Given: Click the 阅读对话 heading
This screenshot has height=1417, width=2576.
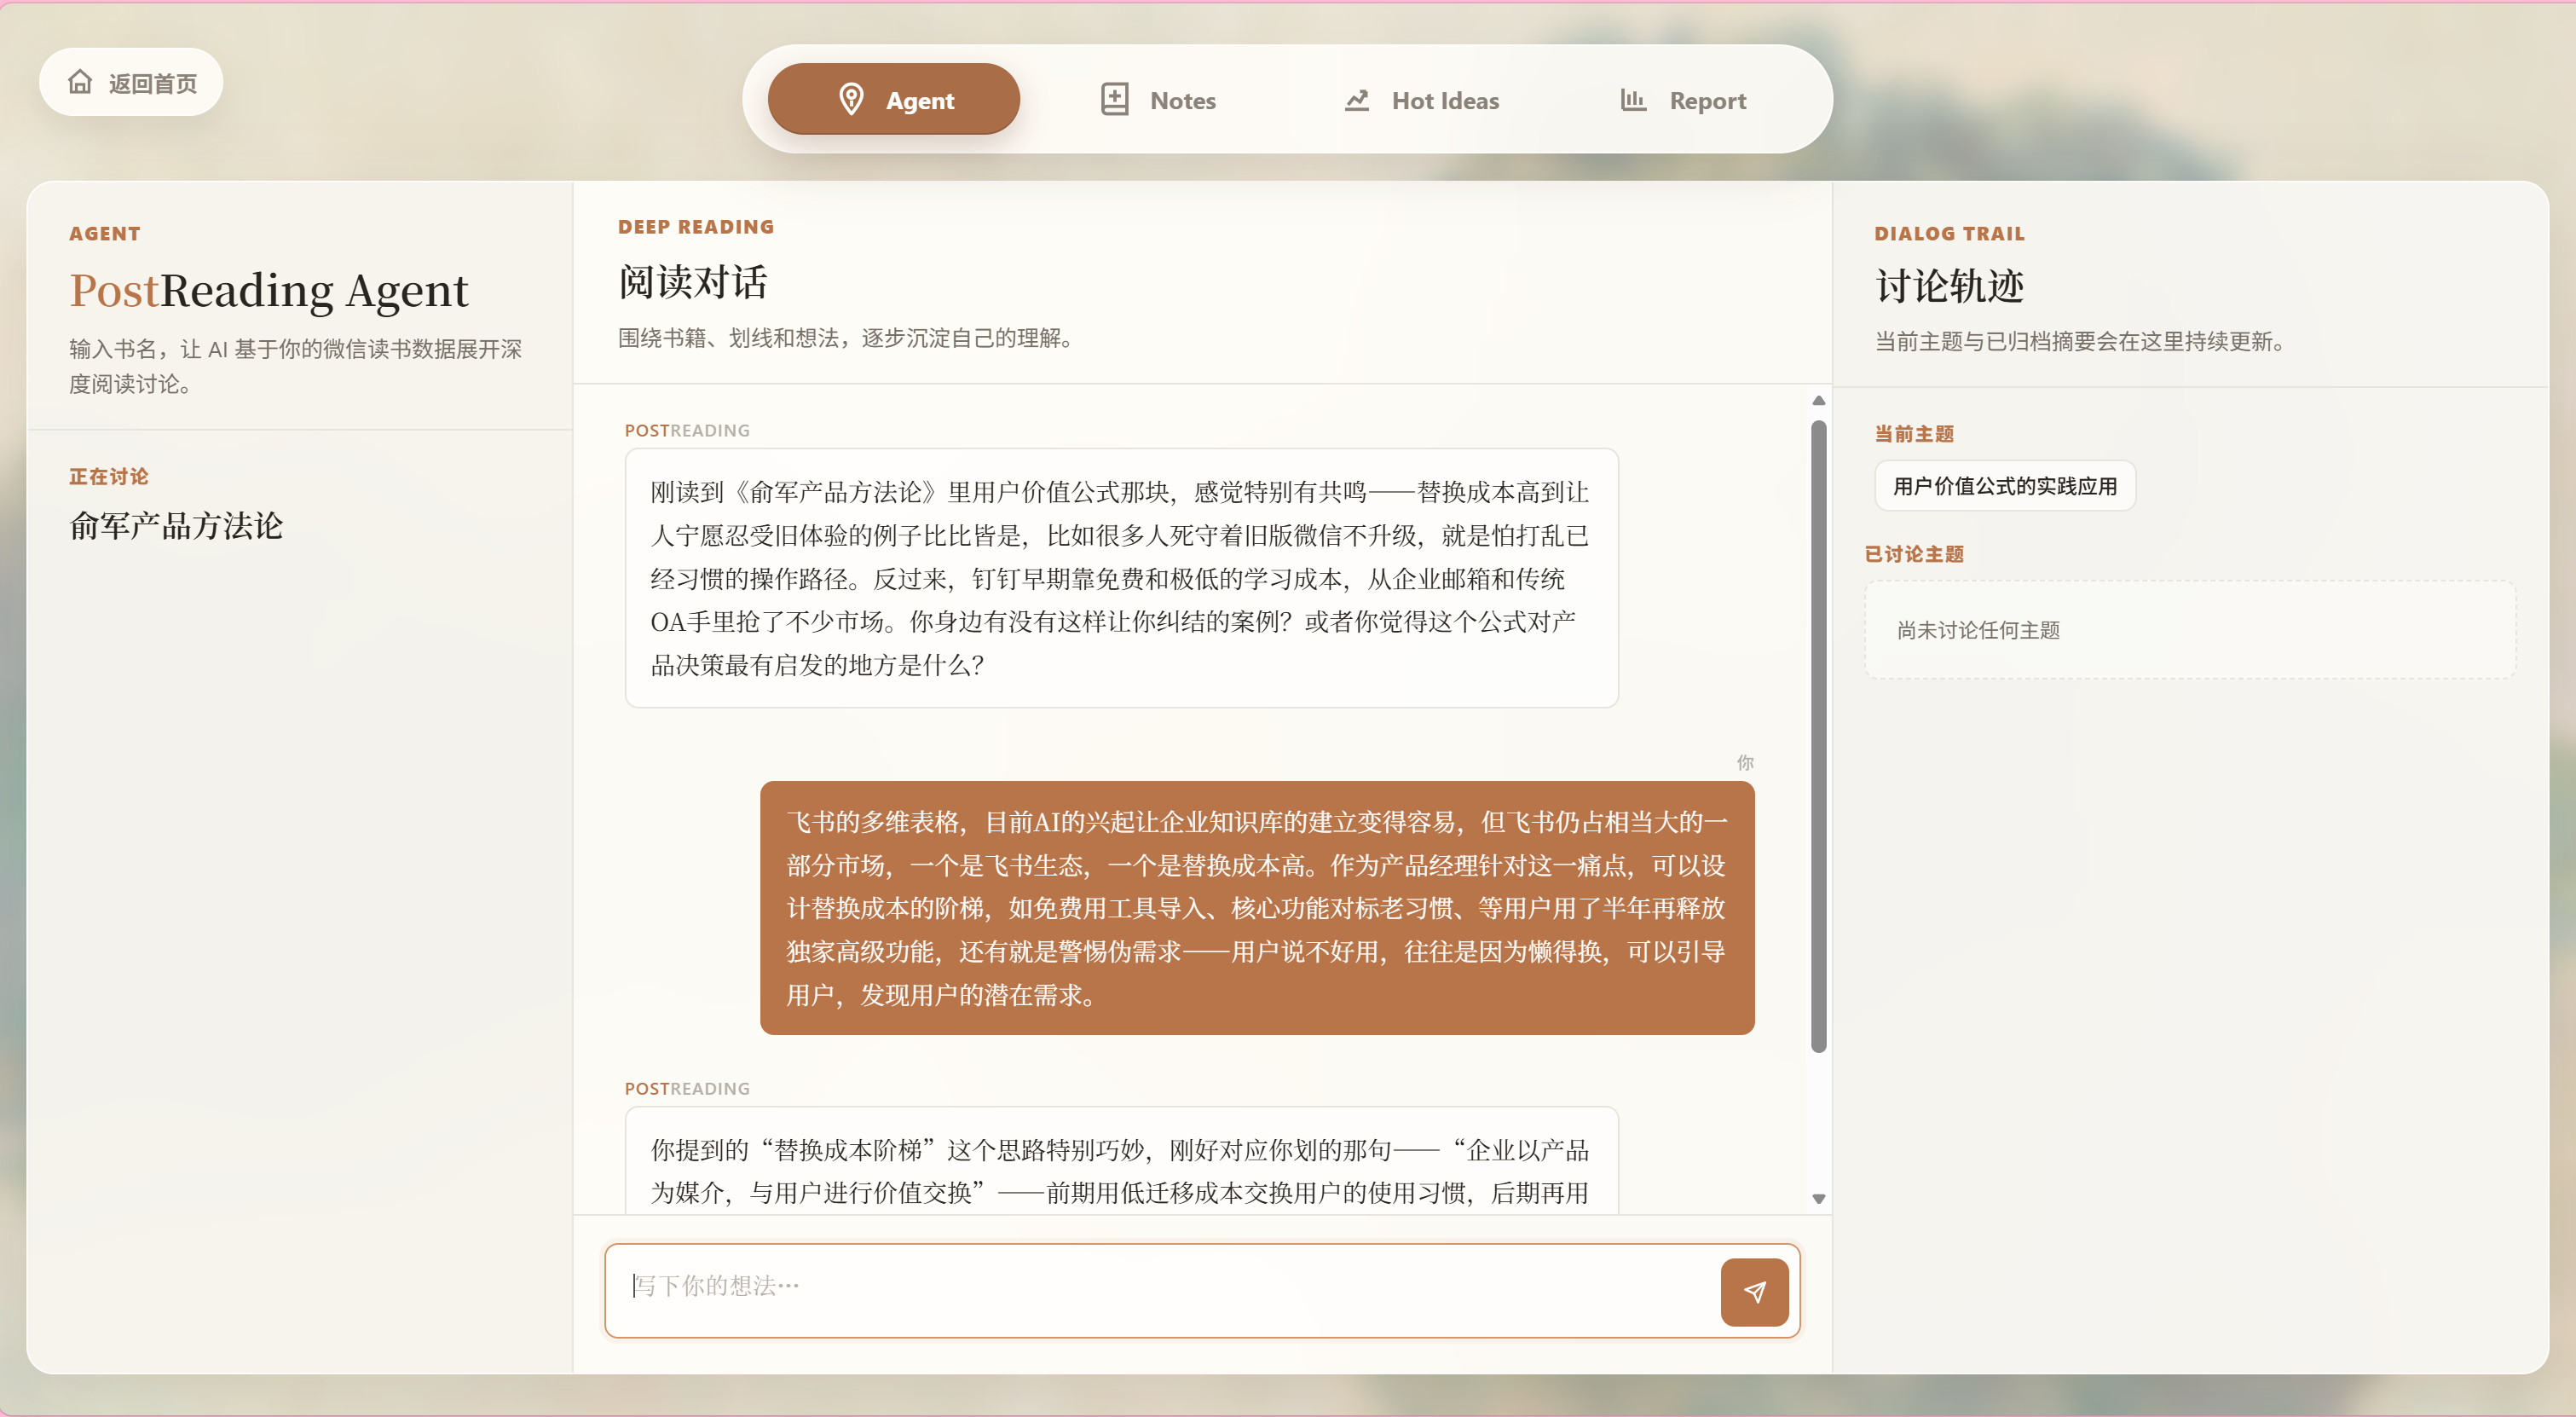Looking at the screenshot, I should click(x=692, y=282).
